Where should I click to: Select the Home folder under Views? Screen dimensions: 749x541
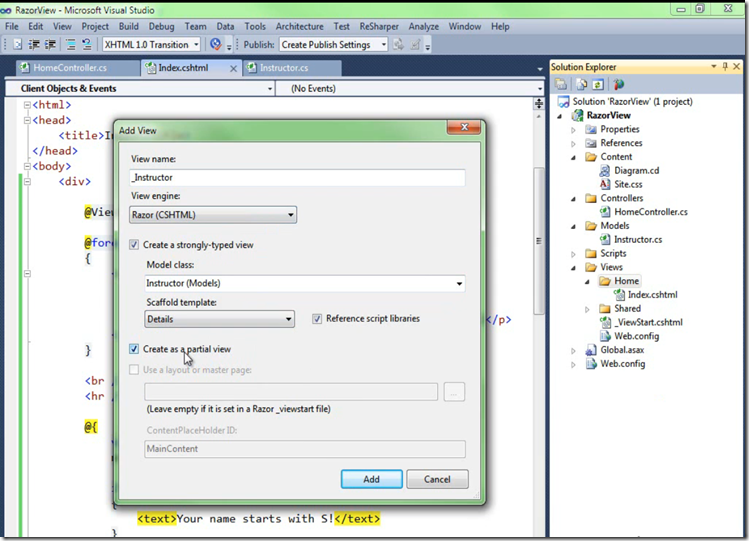pos(626,281)
